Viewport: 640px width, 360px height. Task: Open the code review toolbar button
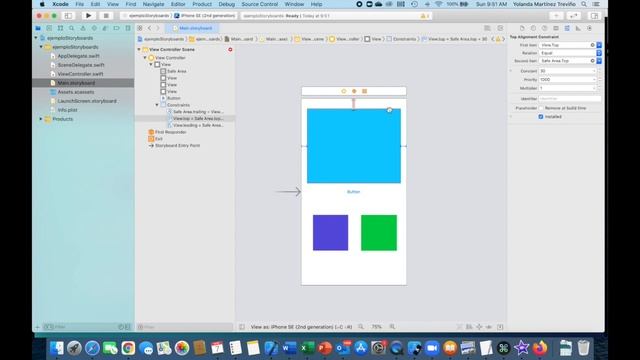(574, 16)
